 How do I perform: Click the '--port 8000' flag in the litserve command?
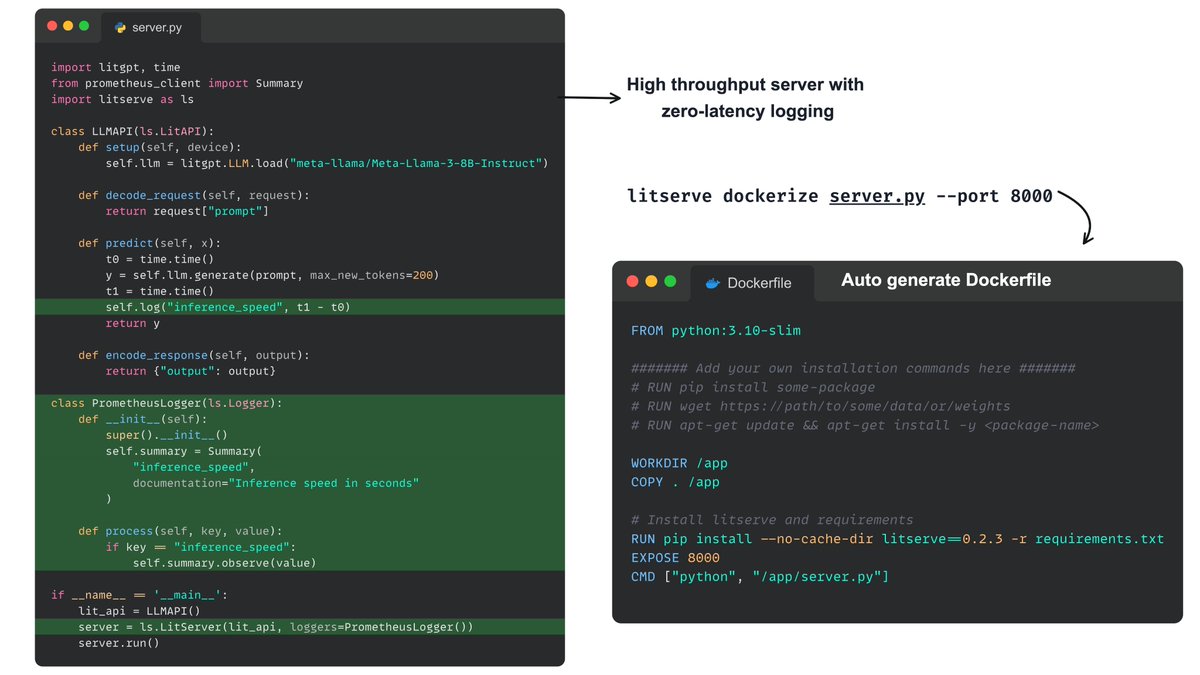[x=993, y=196]
